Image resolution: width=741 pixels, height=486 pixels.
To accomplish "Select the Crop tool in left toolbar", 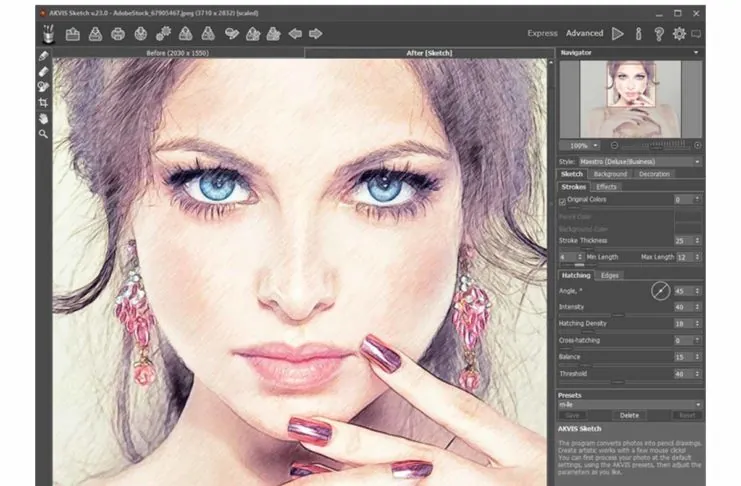I will pyautogui.click(x=43, y=102).
